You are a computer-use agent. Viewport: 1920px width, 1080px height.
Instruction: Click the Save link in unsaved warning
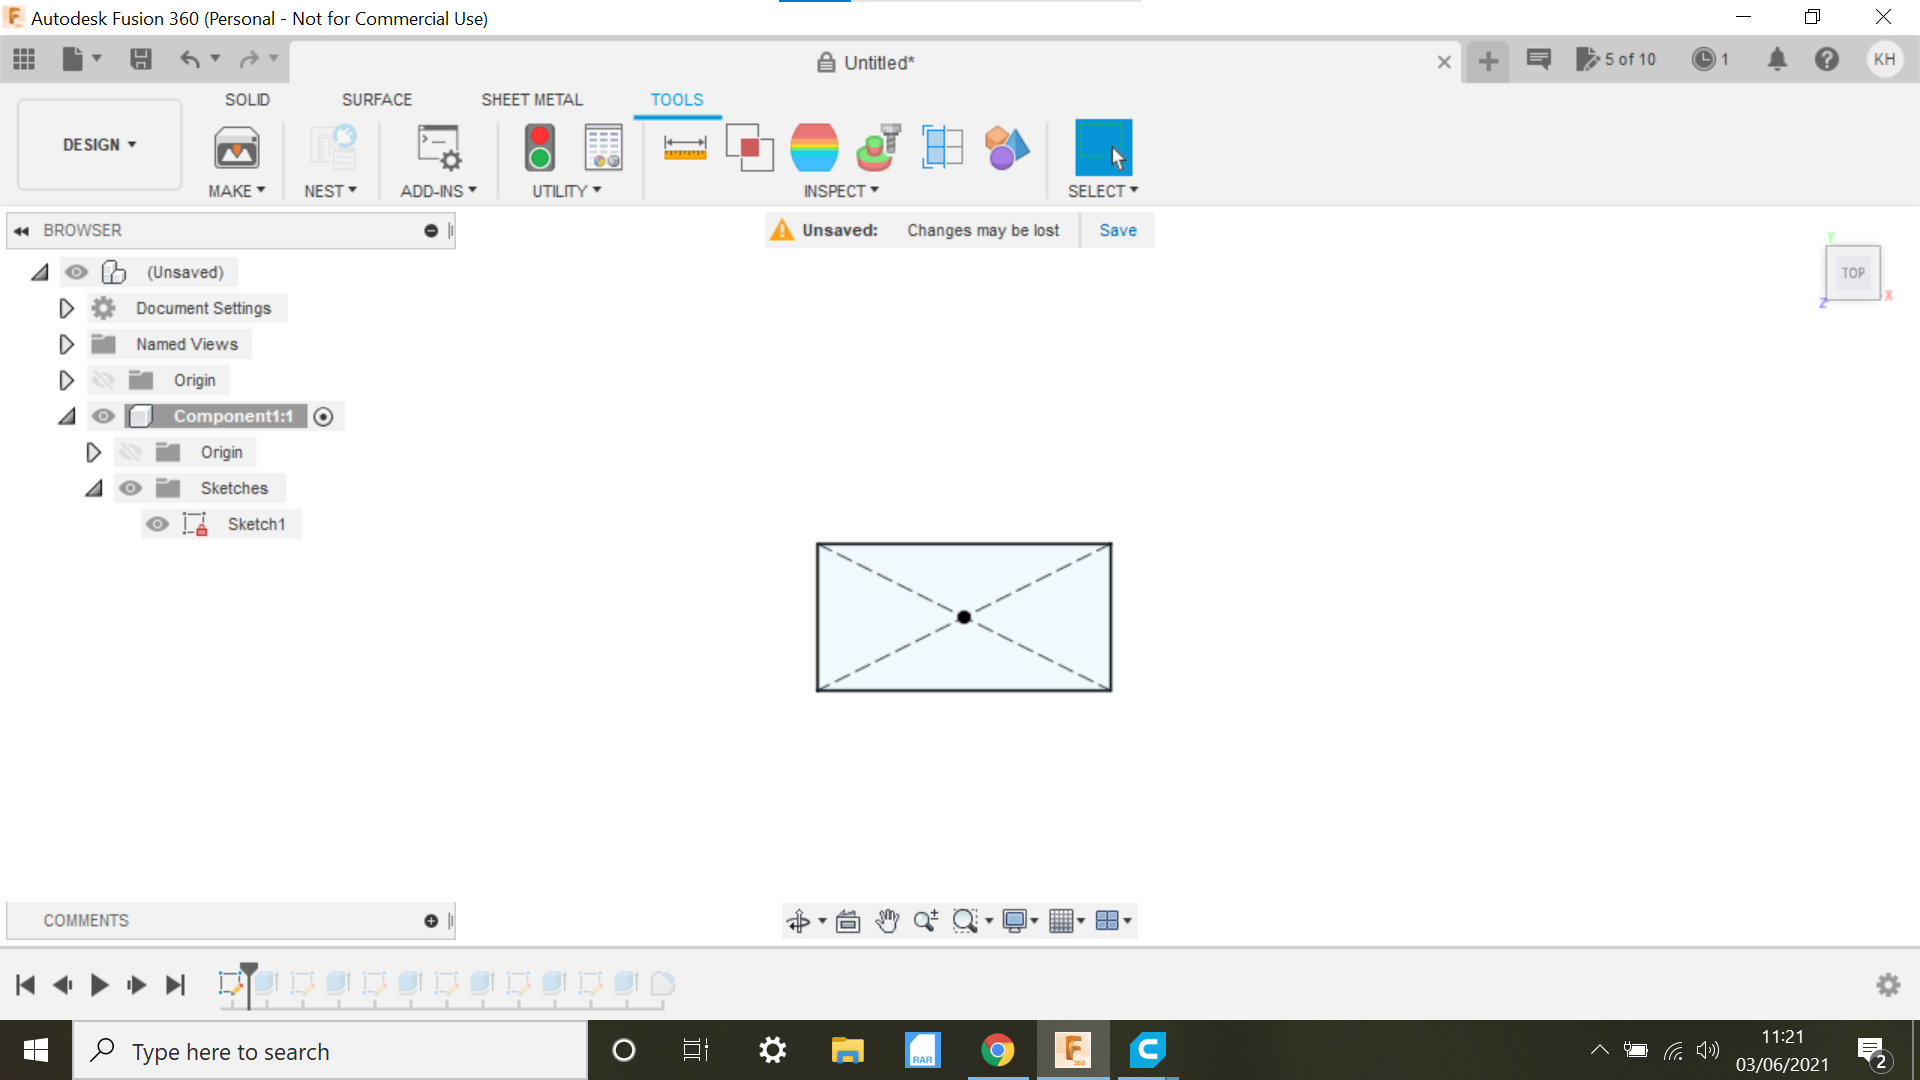[1117, 230]
